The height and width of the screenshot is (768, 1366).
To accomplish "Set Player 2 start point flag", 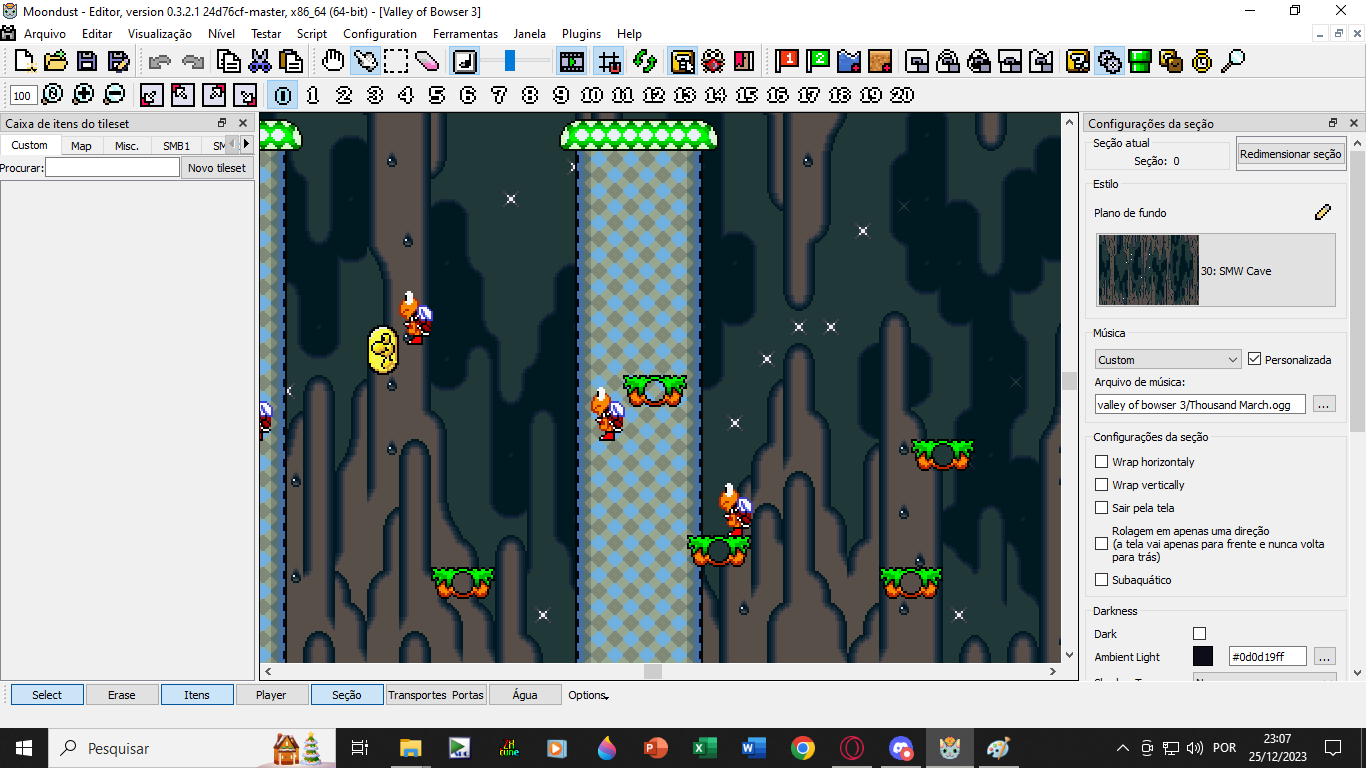I will point(818,61).
